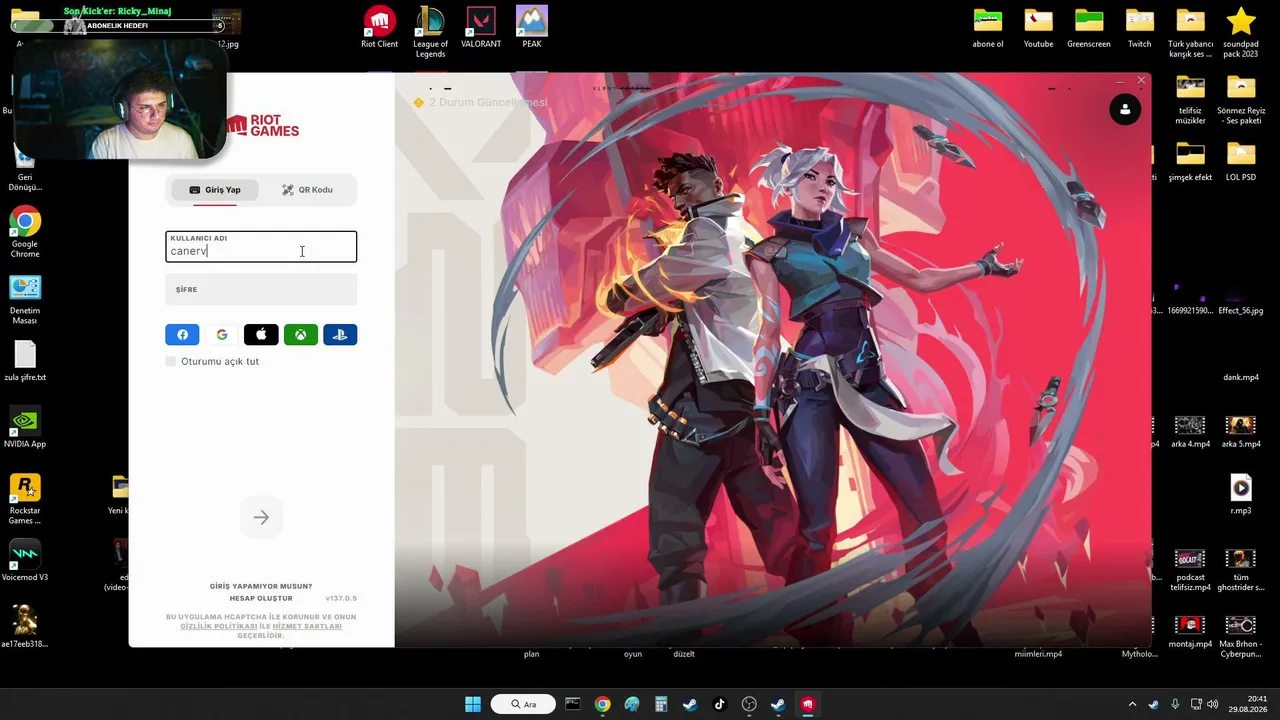Image resolution: width=1280 pixels, height=720 pixels.
Task: Switch to the QR Kodu tab
Action: pos(307,190)
